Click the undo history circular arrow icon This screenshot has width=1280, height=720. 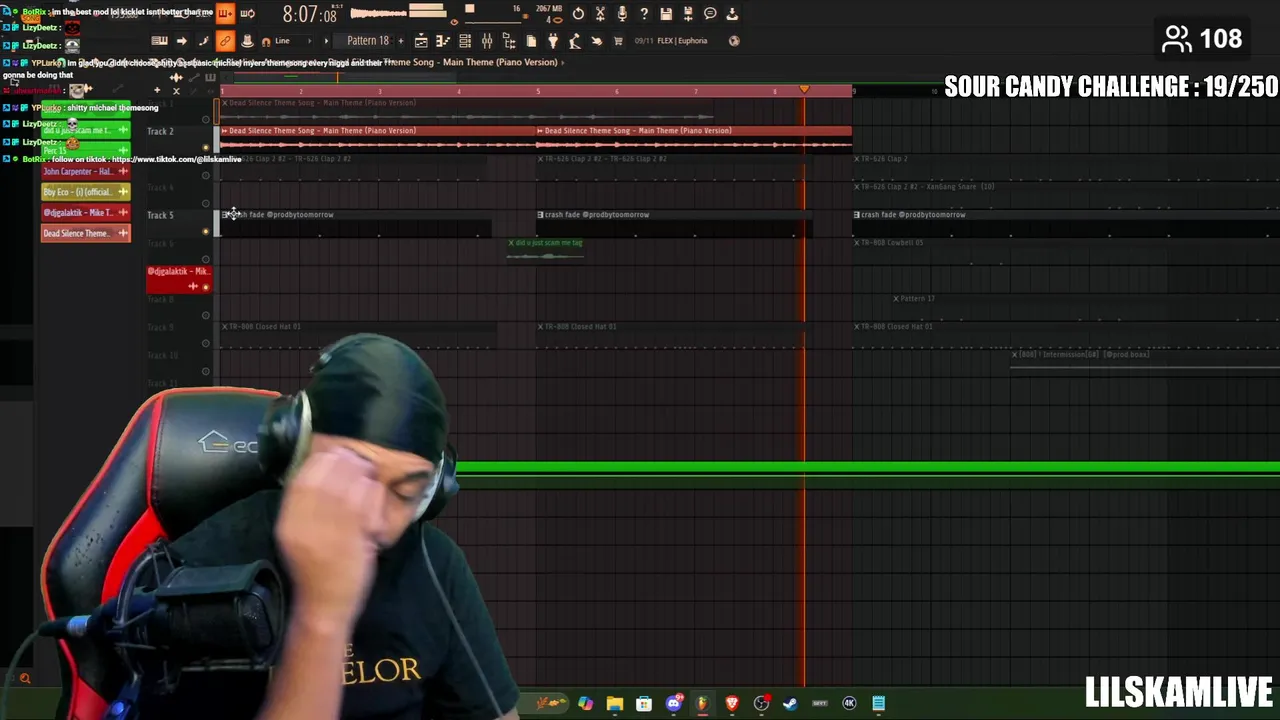(578, 14)
